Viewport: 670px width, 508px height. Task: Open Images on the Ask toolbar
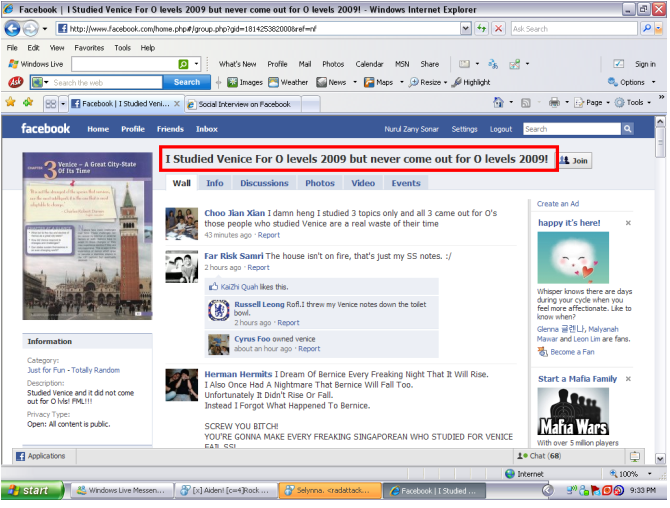click(244, 82)
